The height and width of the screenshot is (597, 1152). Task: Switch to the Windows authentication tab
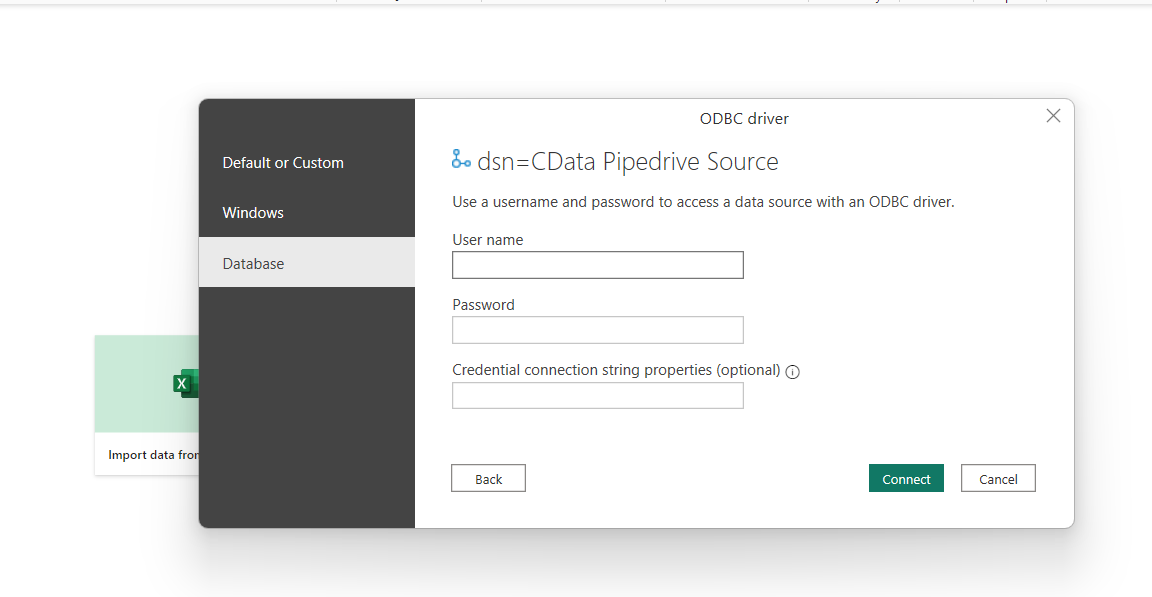click(x=307, y=212)
